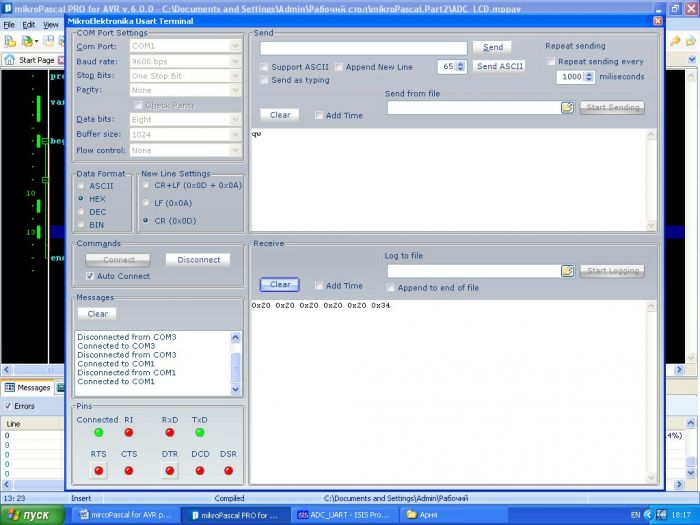Screen dimensions: 700x525
Task: Enable Repeat sending every checkbox
Action: [x=551, y=62]
